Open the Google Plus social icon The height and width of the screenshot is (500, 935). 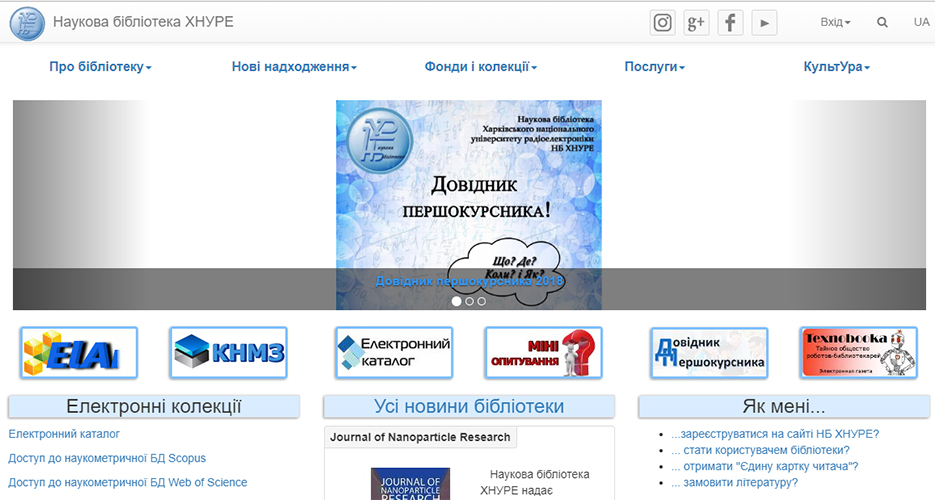coord(696,22)
